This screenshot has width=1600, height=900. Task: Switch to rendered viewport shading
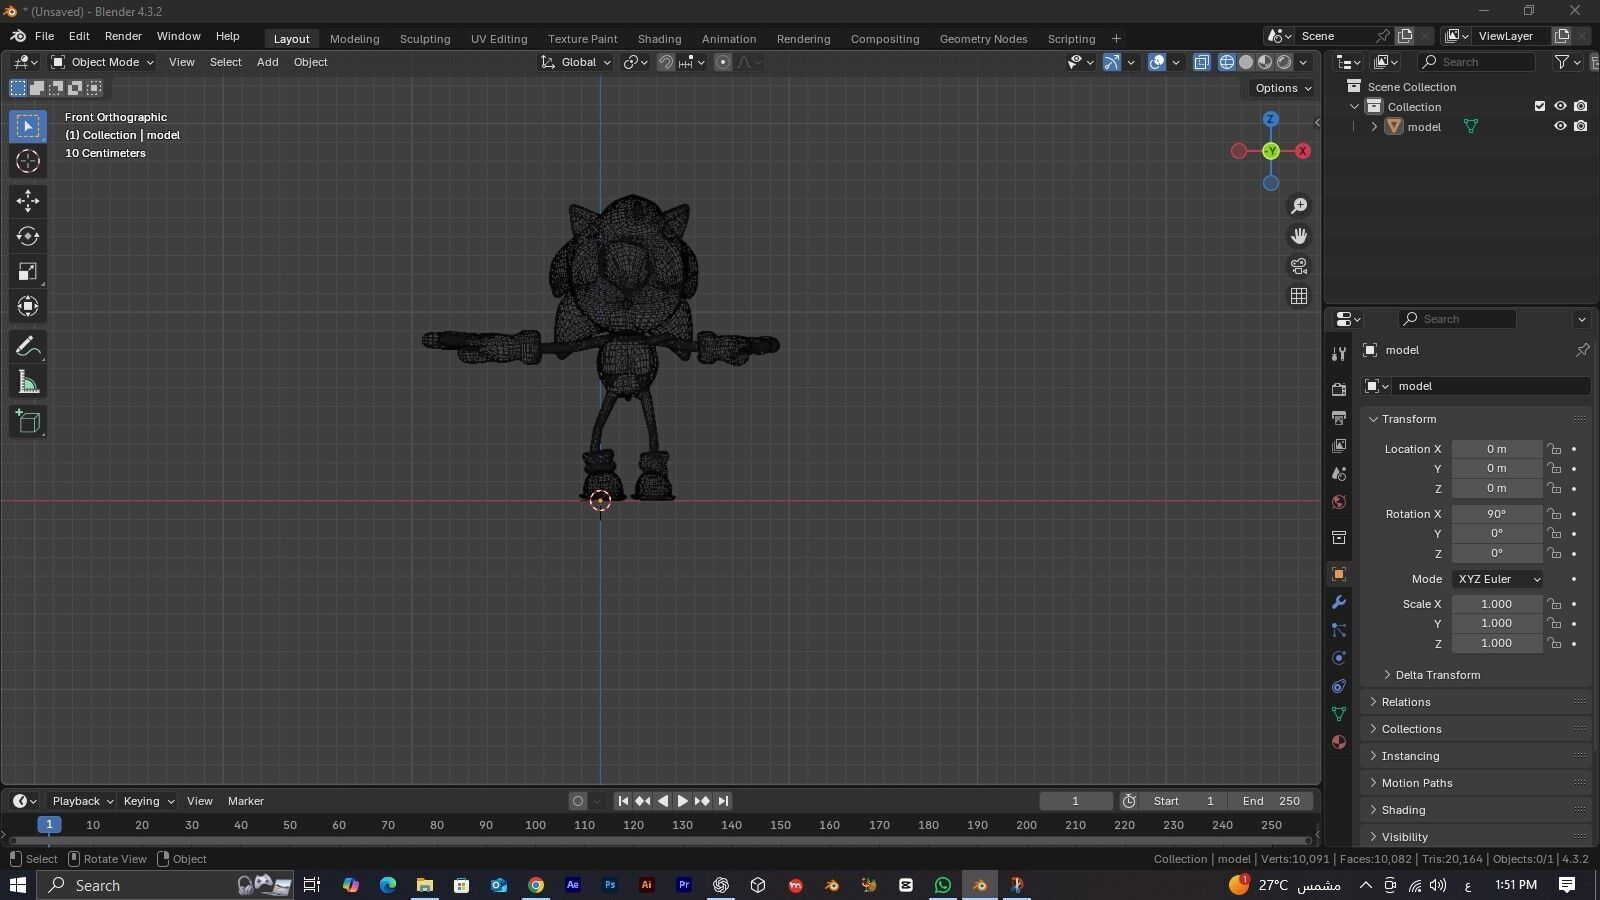[1284, 62]
